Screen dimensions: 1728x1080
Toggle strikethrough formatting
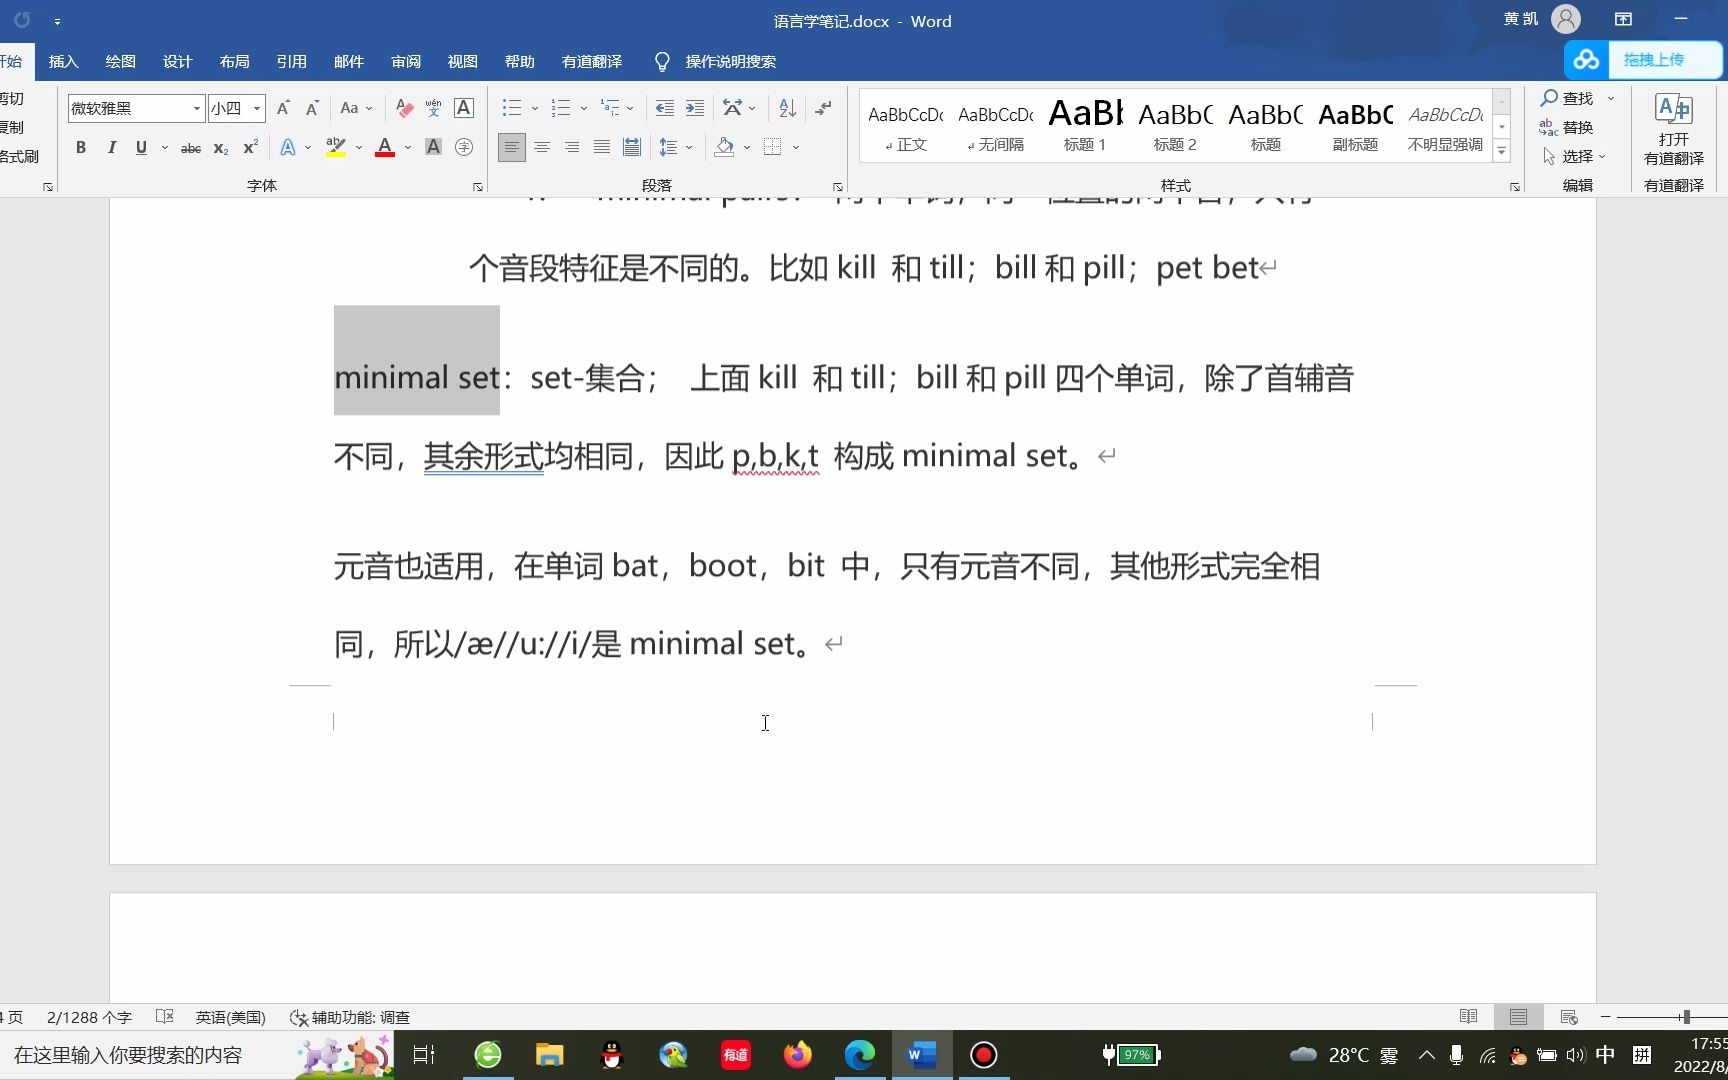click(x=190, y=148)
